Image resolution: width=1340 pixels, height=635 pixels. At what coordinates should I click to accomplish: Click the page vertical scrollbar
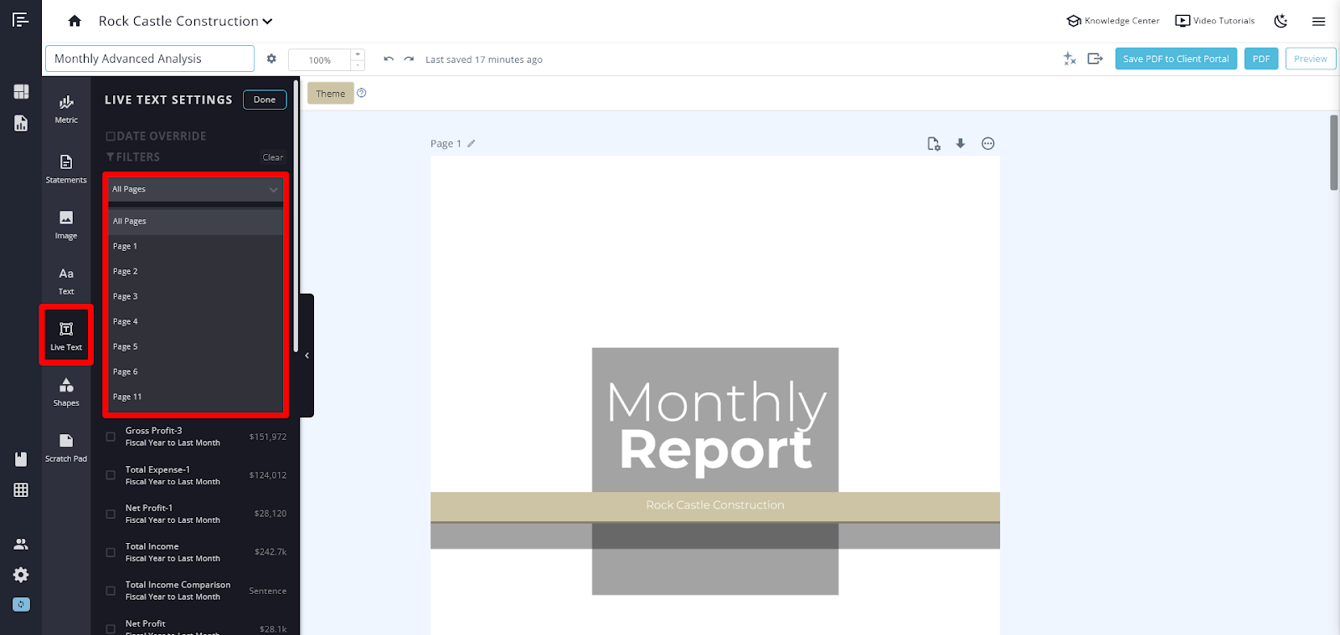(x=1334, y=152)
